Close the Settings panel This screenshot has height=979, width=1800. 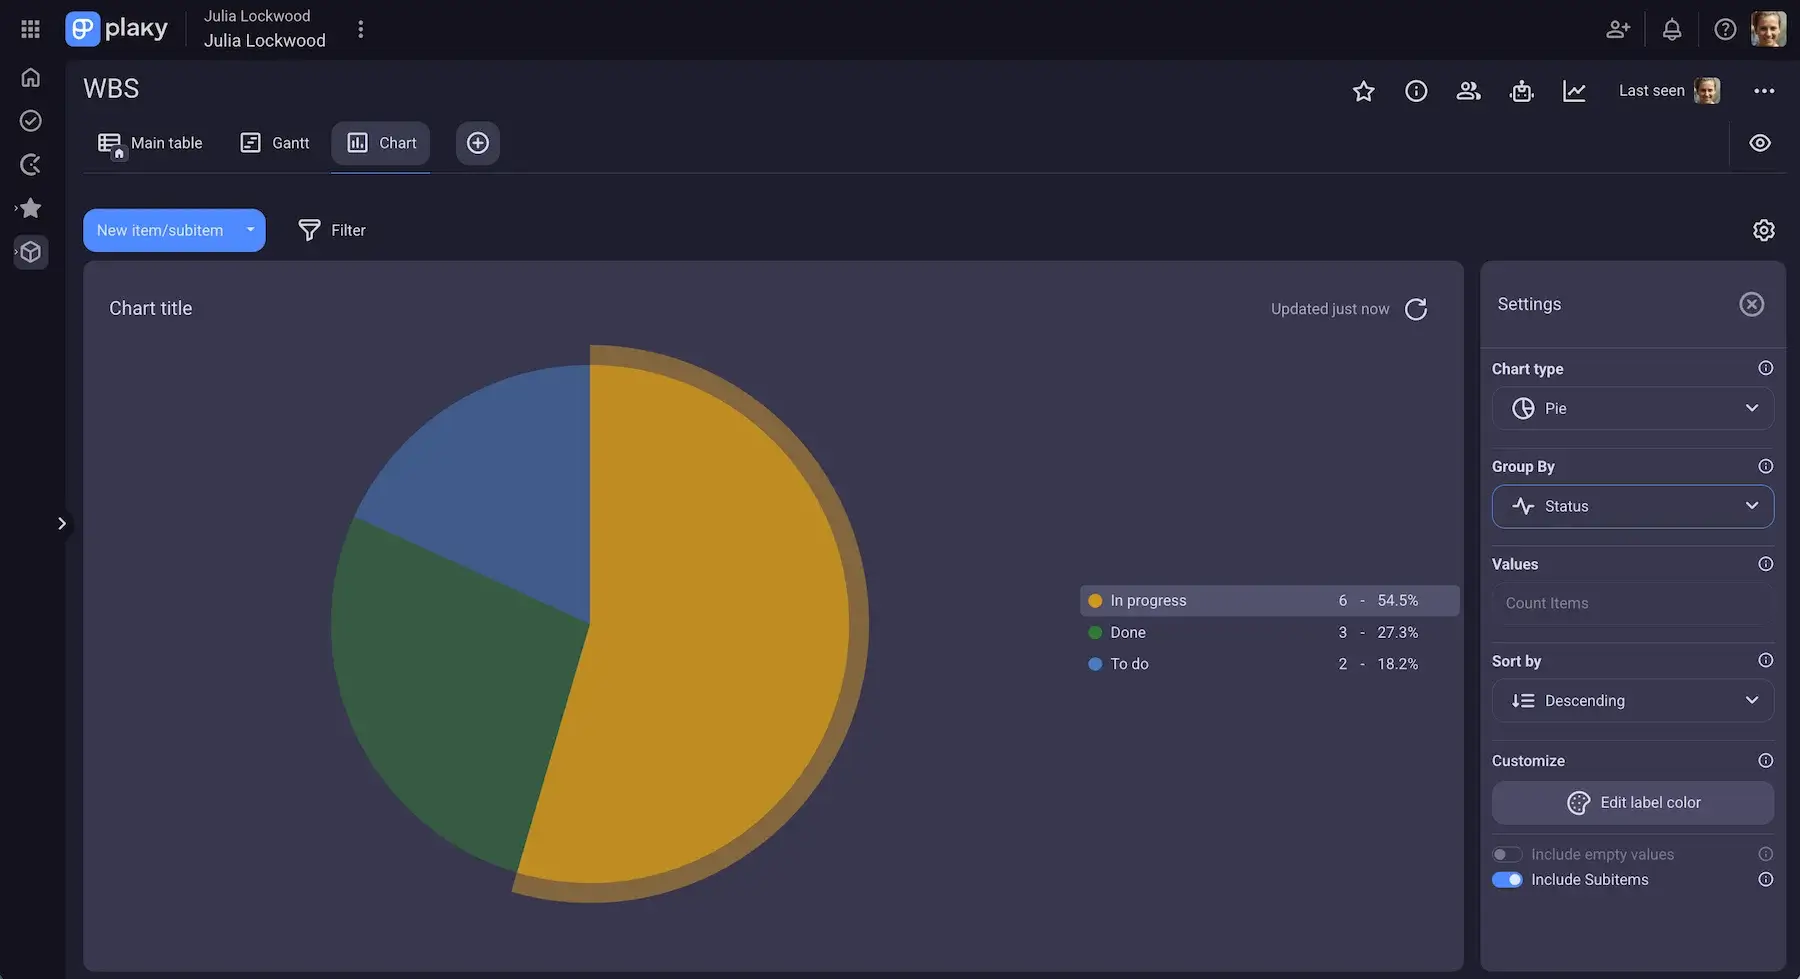tap(1751, 304)
